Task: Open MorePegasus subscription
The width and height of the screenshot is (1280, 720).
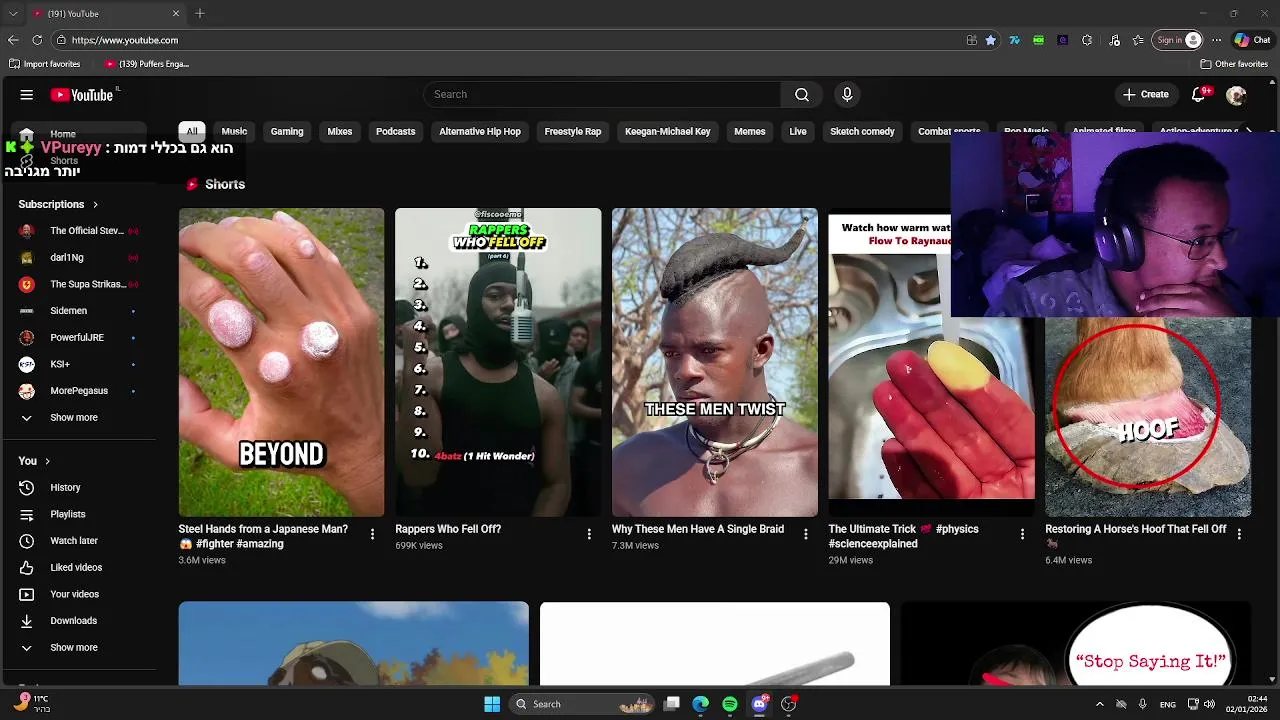Action: point(78,391)
